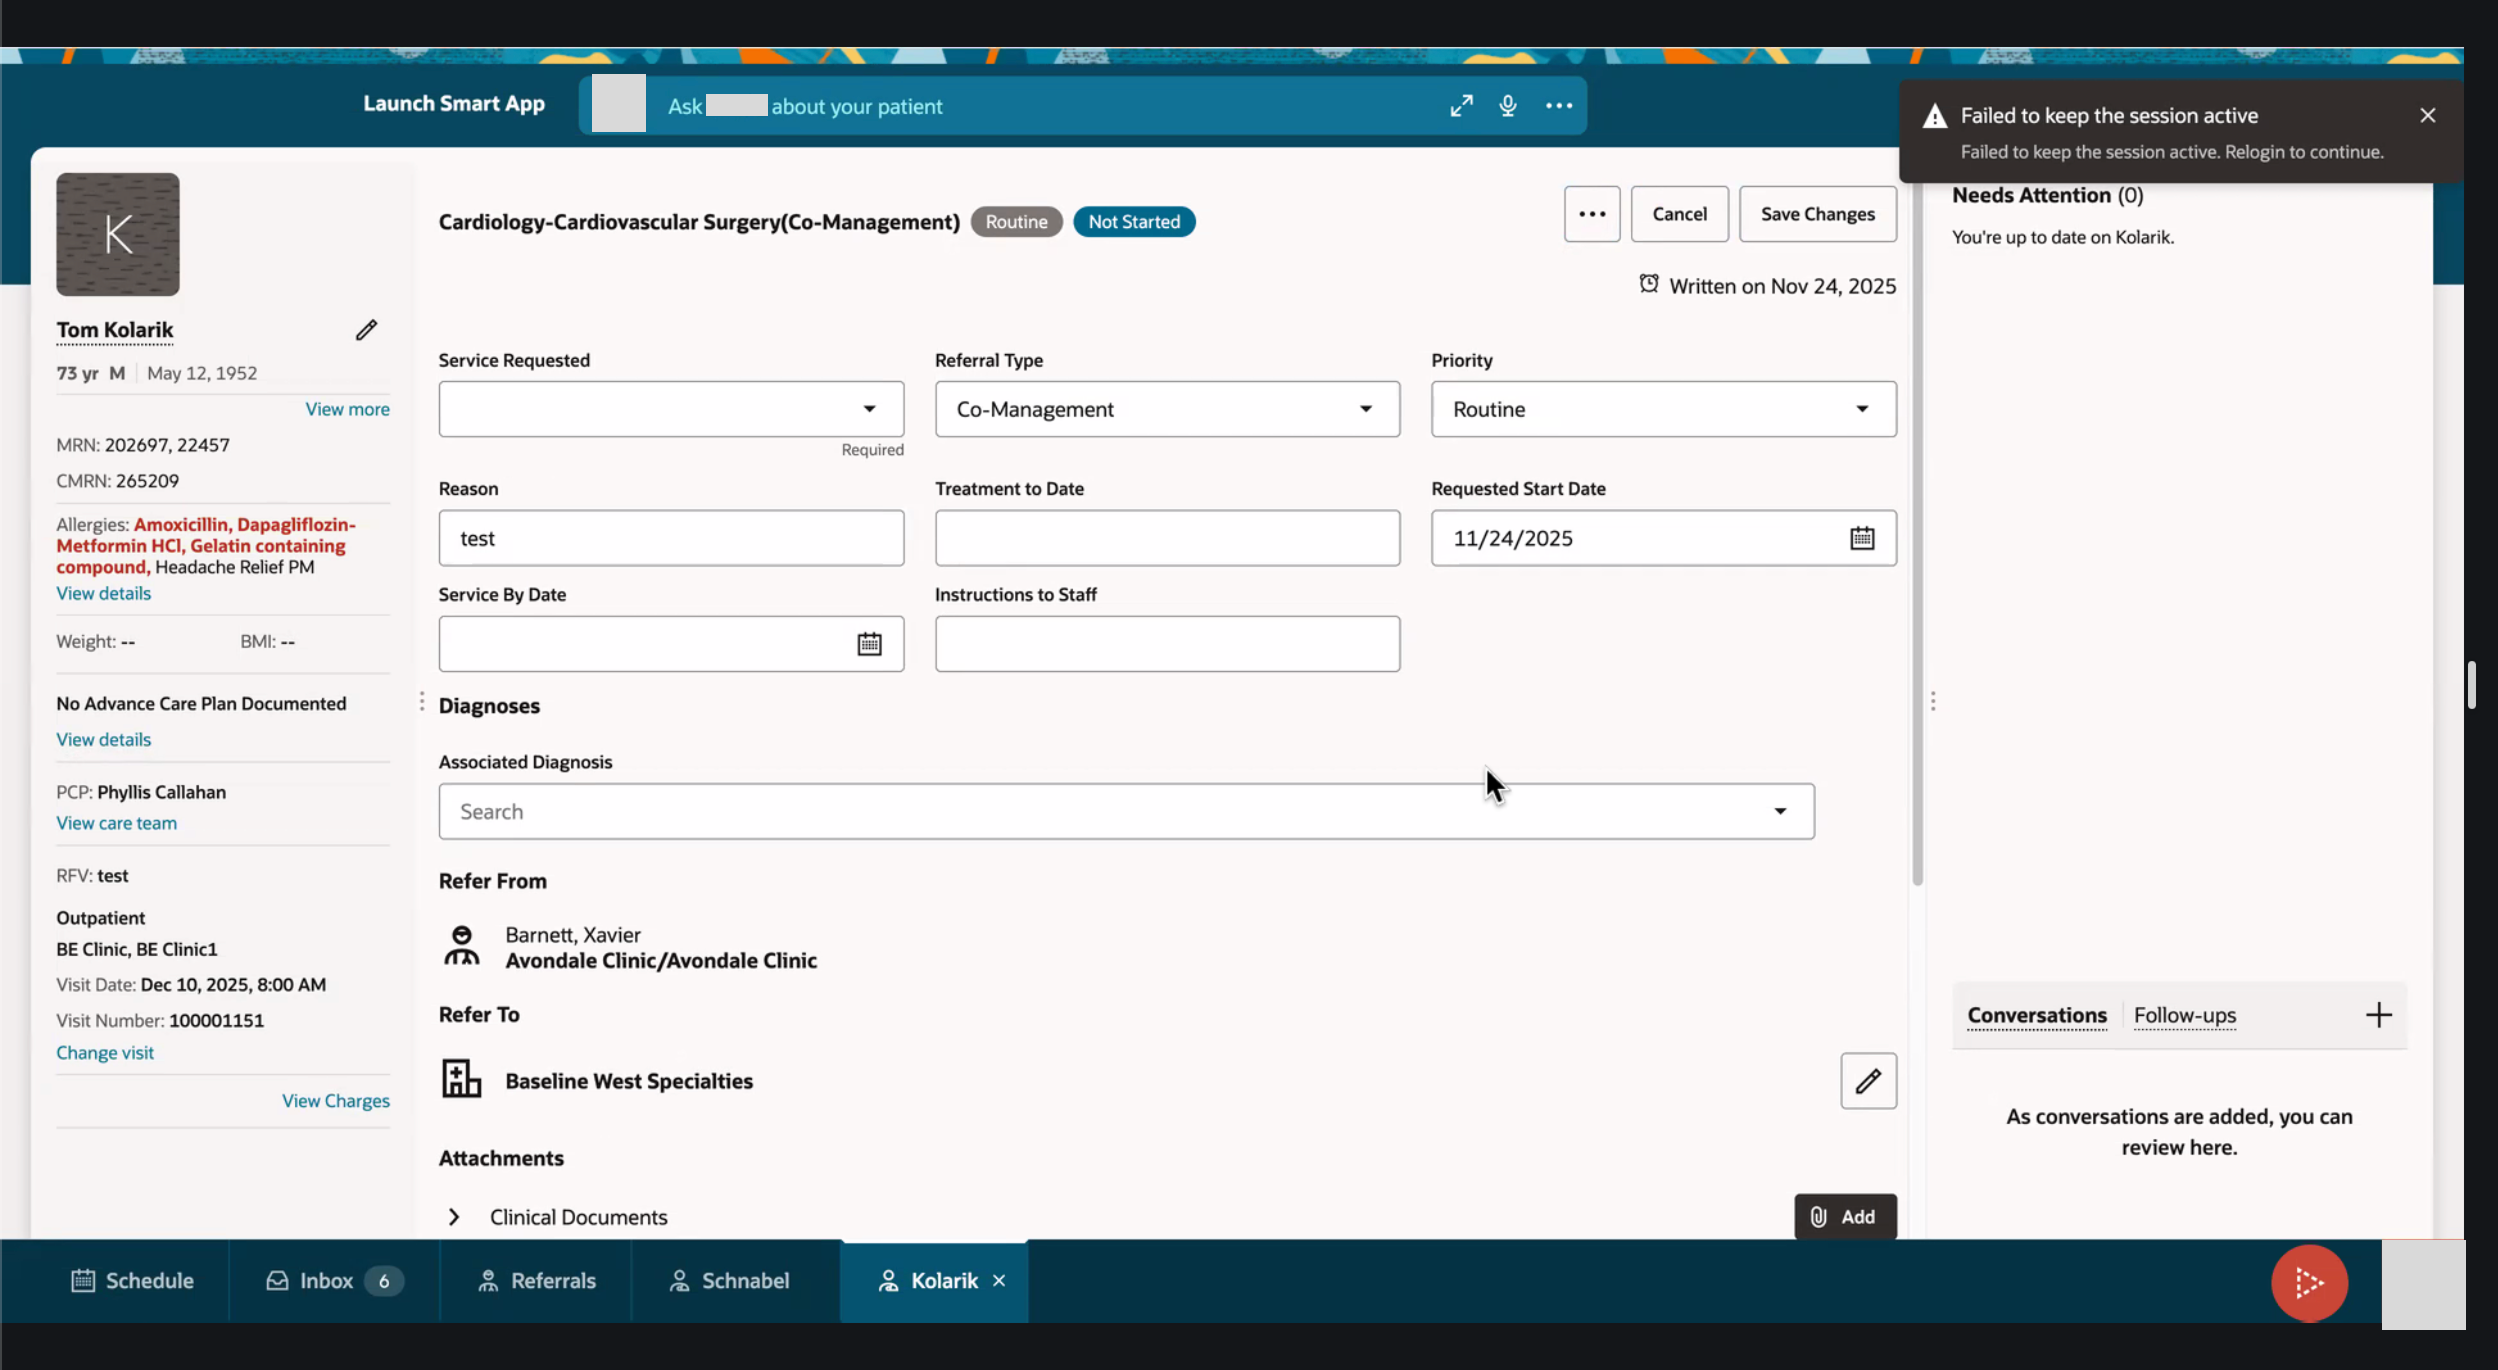Open calendar for Service By Date
The width and height of the screenshot is (2498, 1370).
[869, 644]
